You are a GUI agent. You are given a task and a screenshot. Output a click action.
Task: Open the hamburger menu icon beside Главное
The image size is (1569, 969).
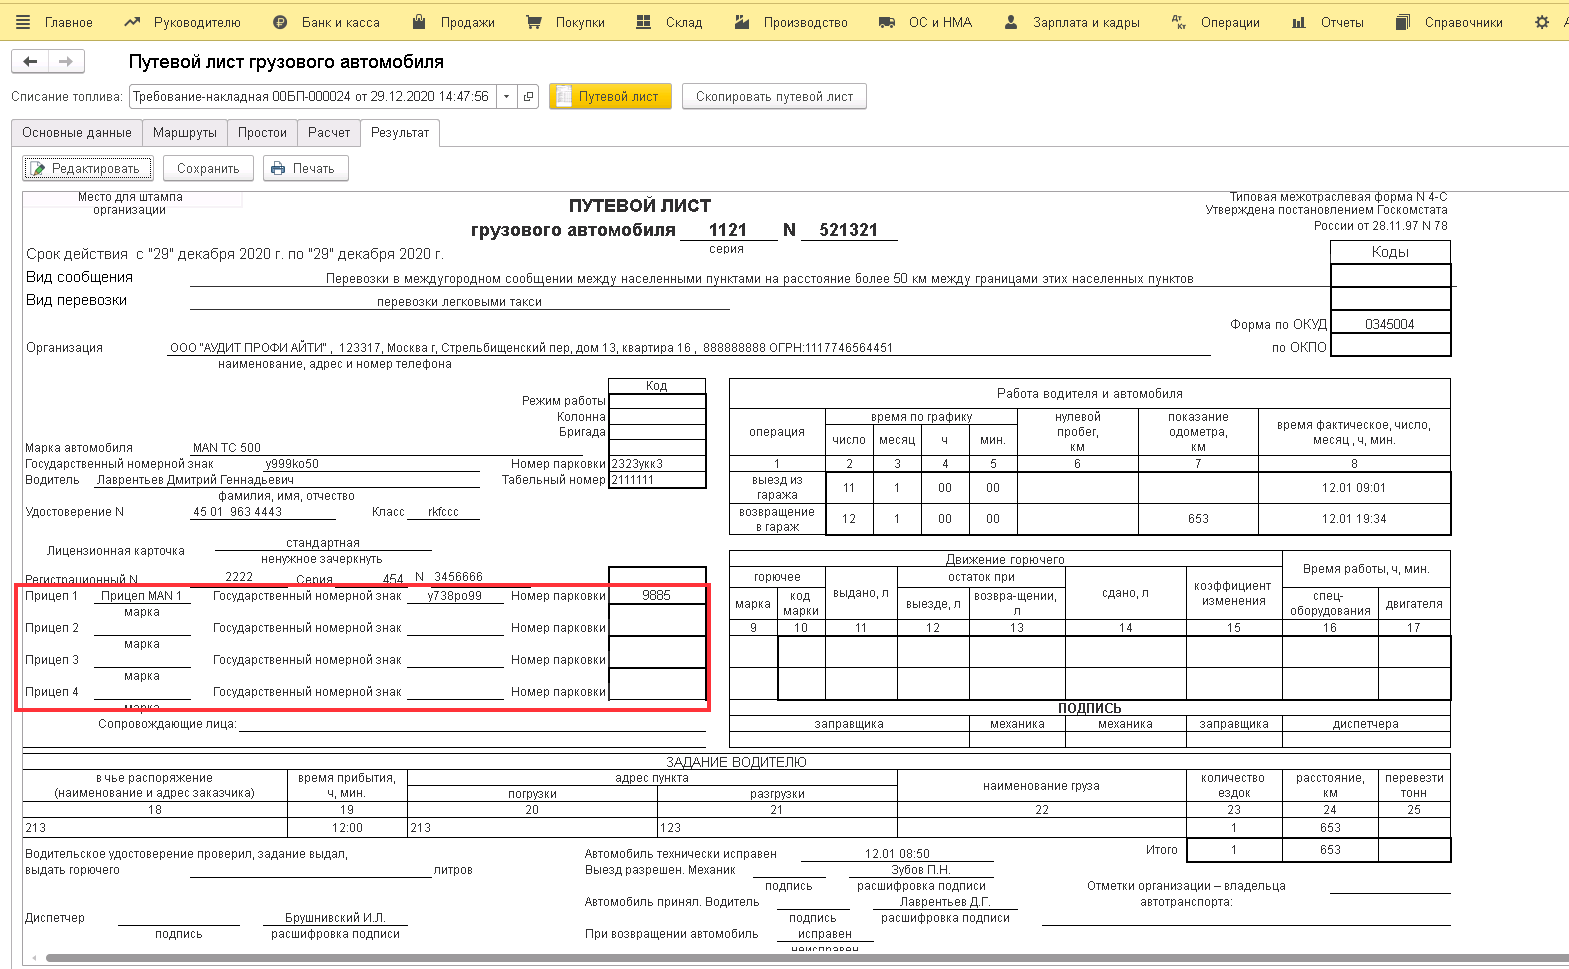click(24, 22)
